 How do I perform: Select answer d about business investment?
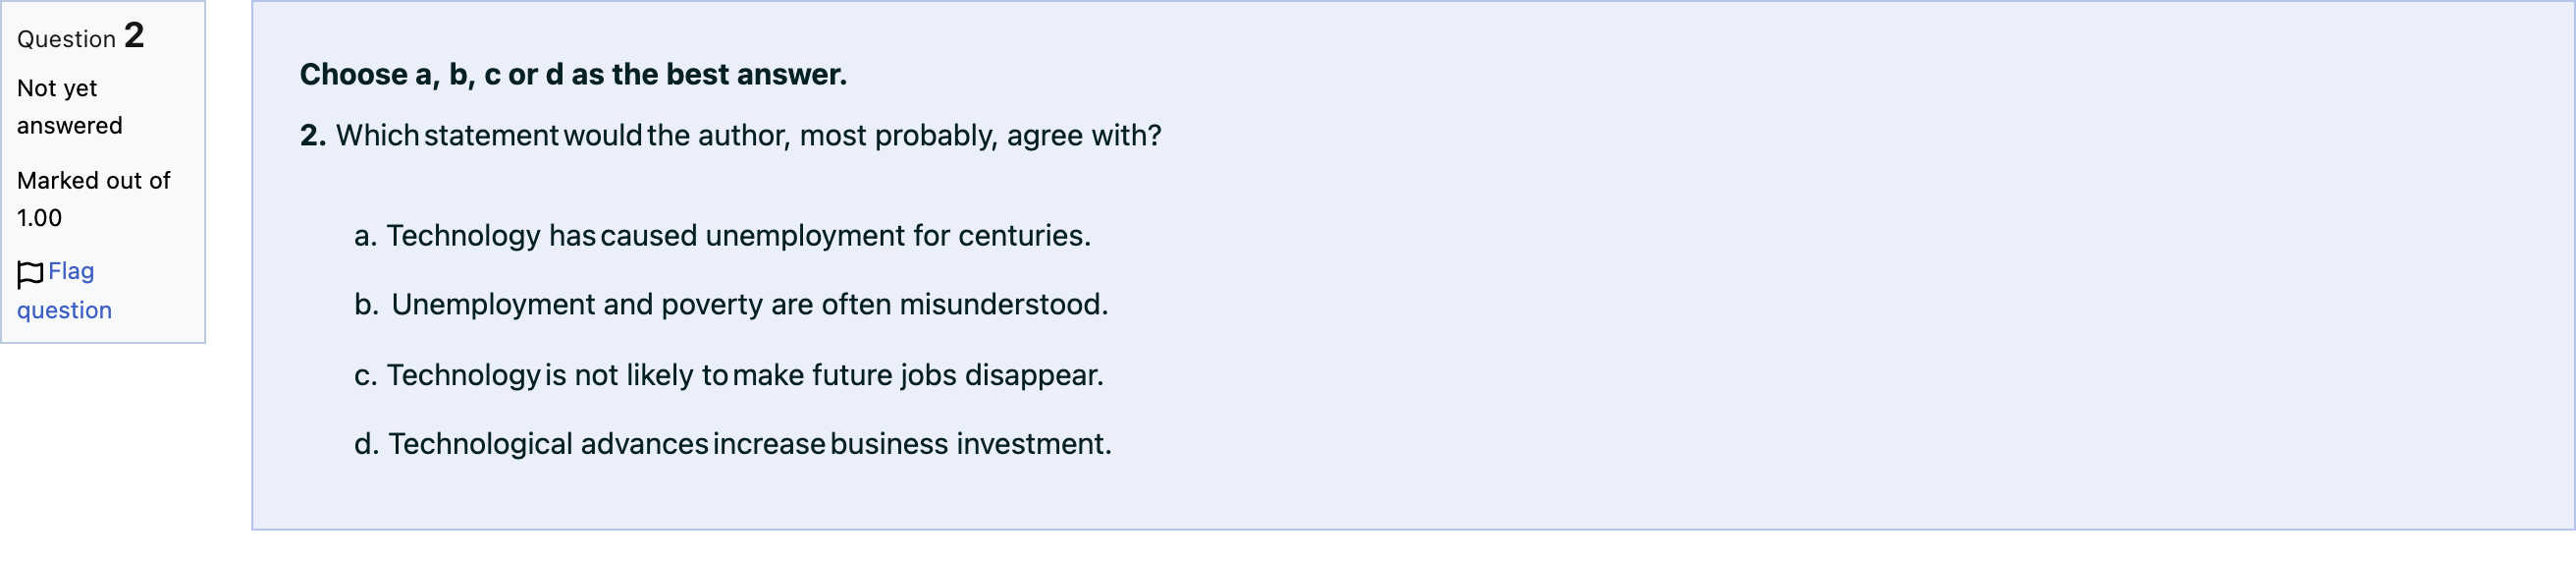(733, 444)
